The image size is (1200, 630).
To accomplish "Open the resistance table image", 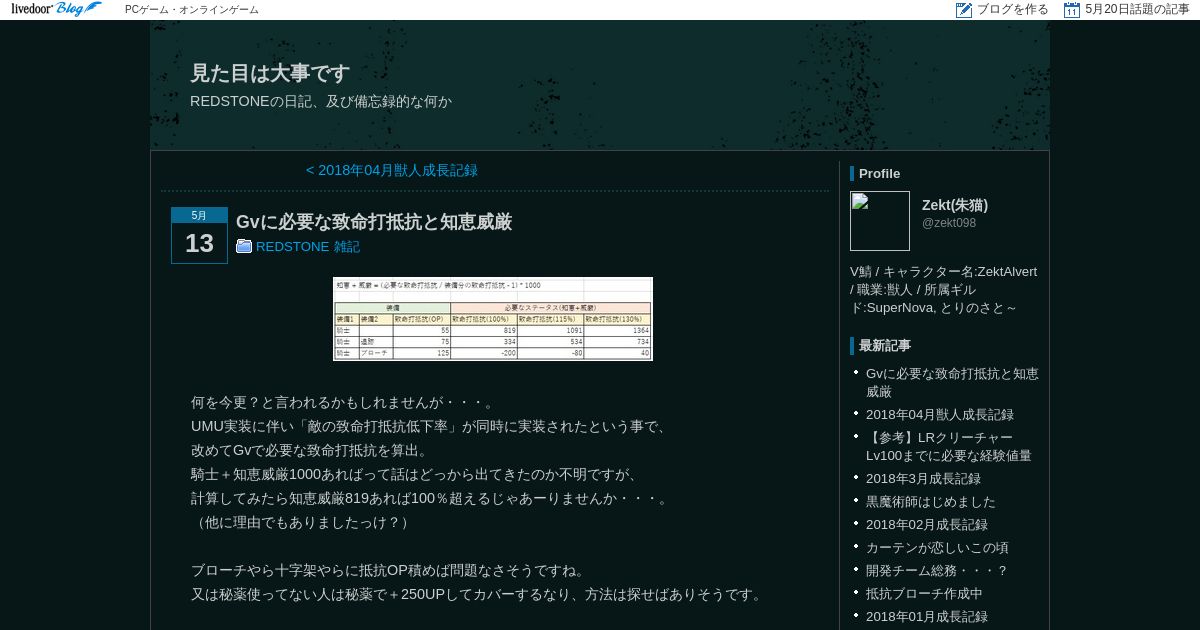I will tap(493, 319).
